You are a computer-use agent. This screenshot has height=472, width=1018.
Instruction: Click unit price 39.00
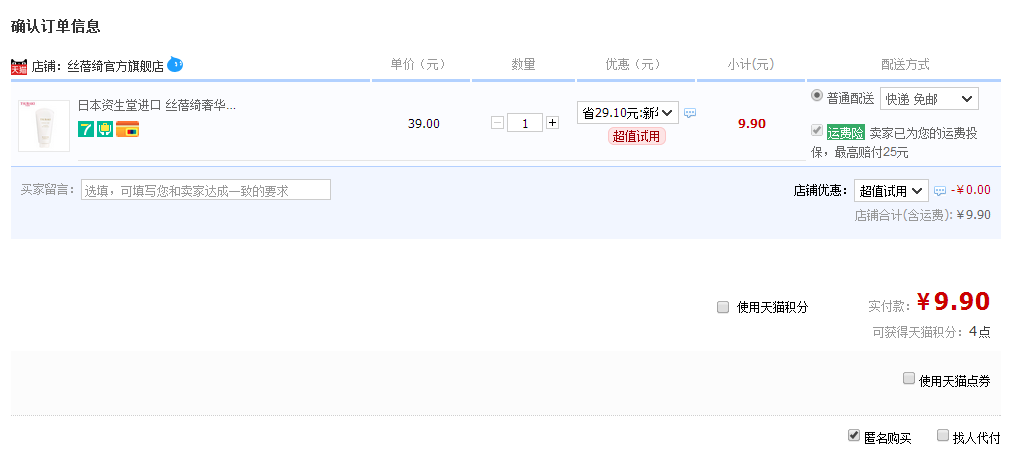424,123
